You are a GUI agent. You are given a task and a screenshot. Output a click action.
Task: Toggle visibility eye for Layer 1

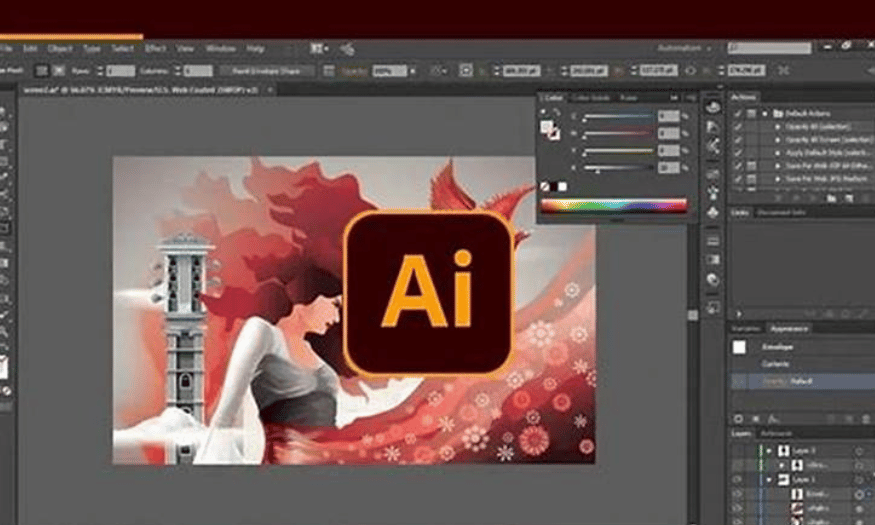[x=737, y=480]
